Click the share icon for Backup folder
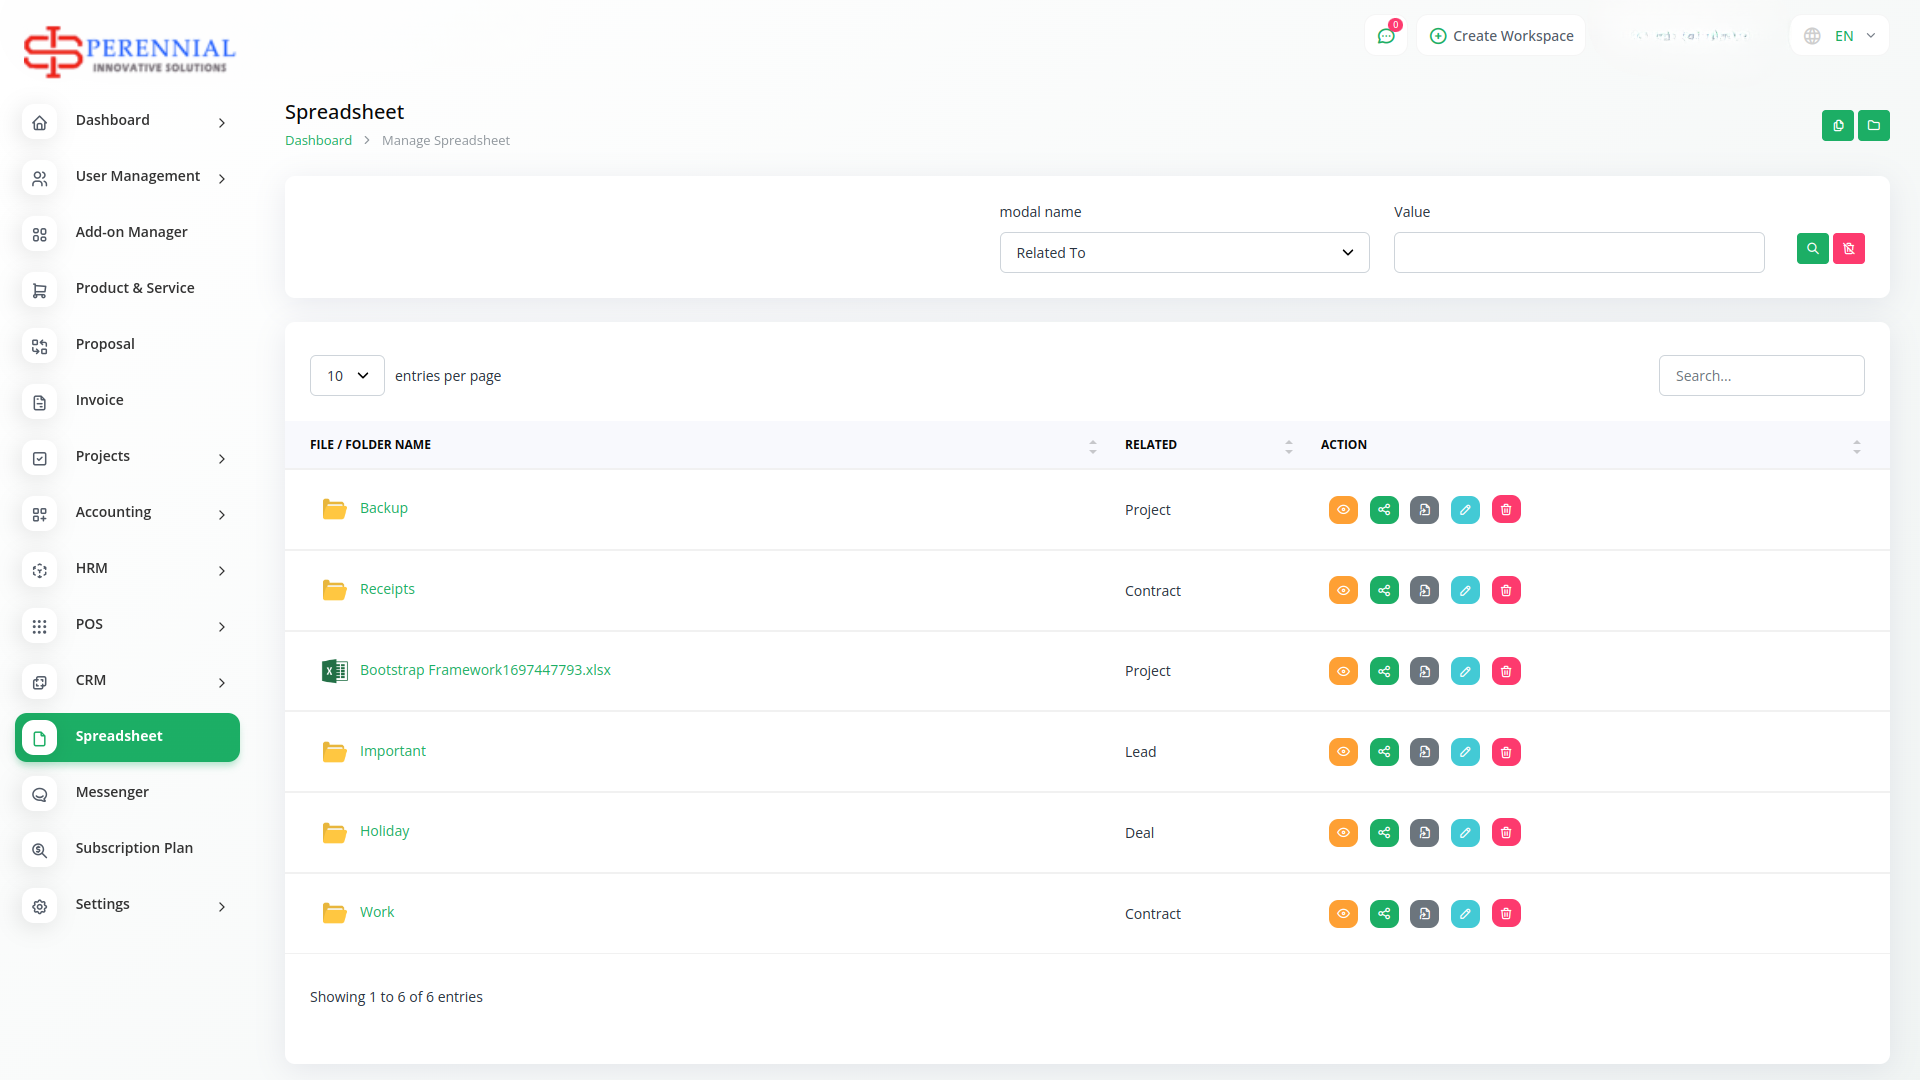The height and width of the screenshot is (1080, 1920). tap(1384, 510)
